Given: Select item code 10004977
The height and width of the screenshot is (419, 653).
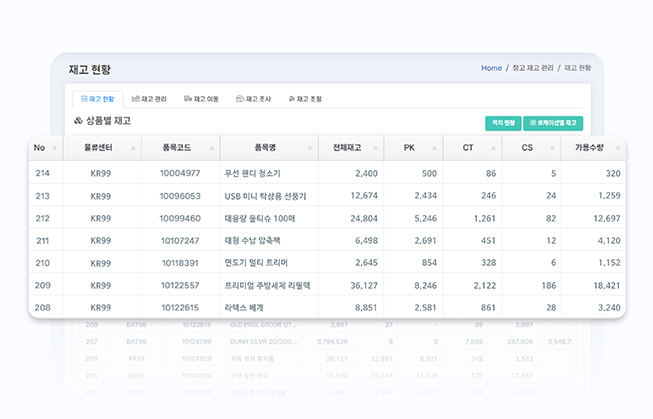Looking at the screenshot, I should [180, 173].
